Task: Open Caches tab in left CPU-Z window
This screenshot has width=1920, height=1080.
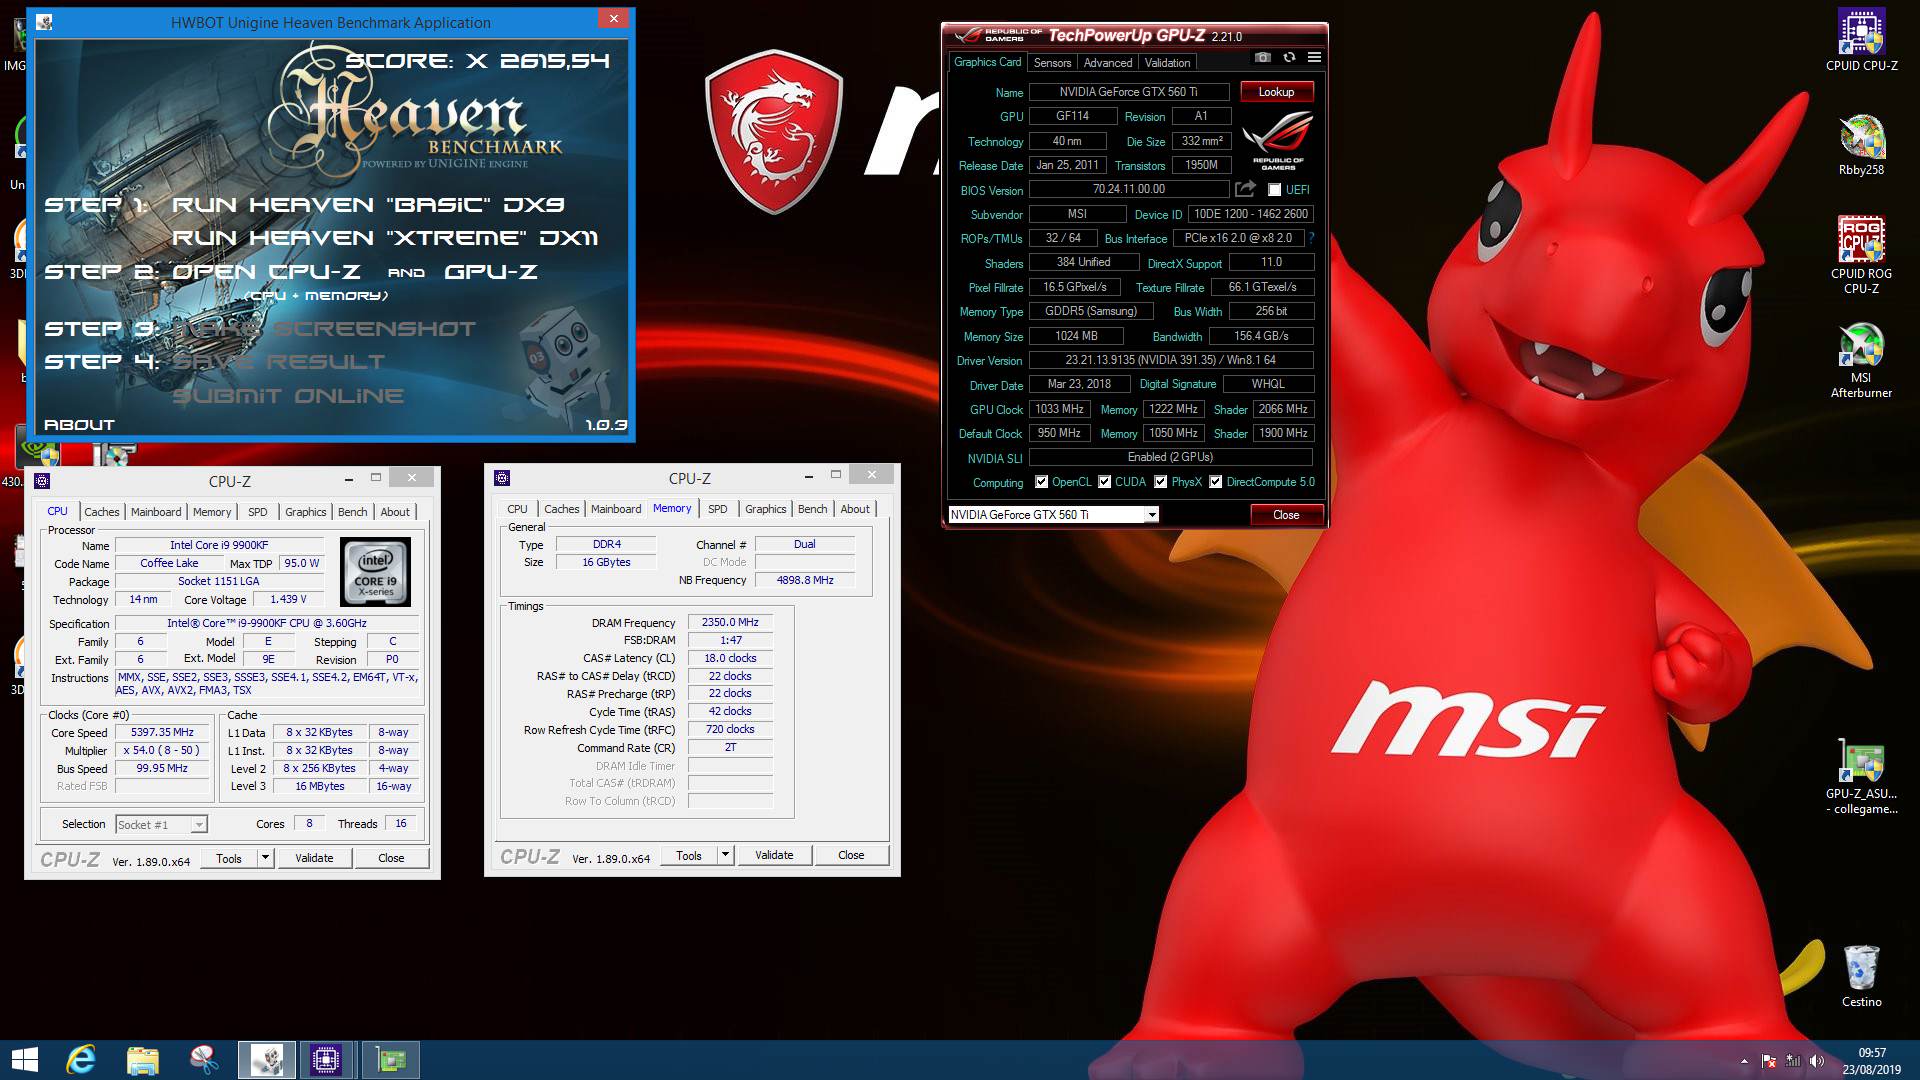Action: pos(101,512)
